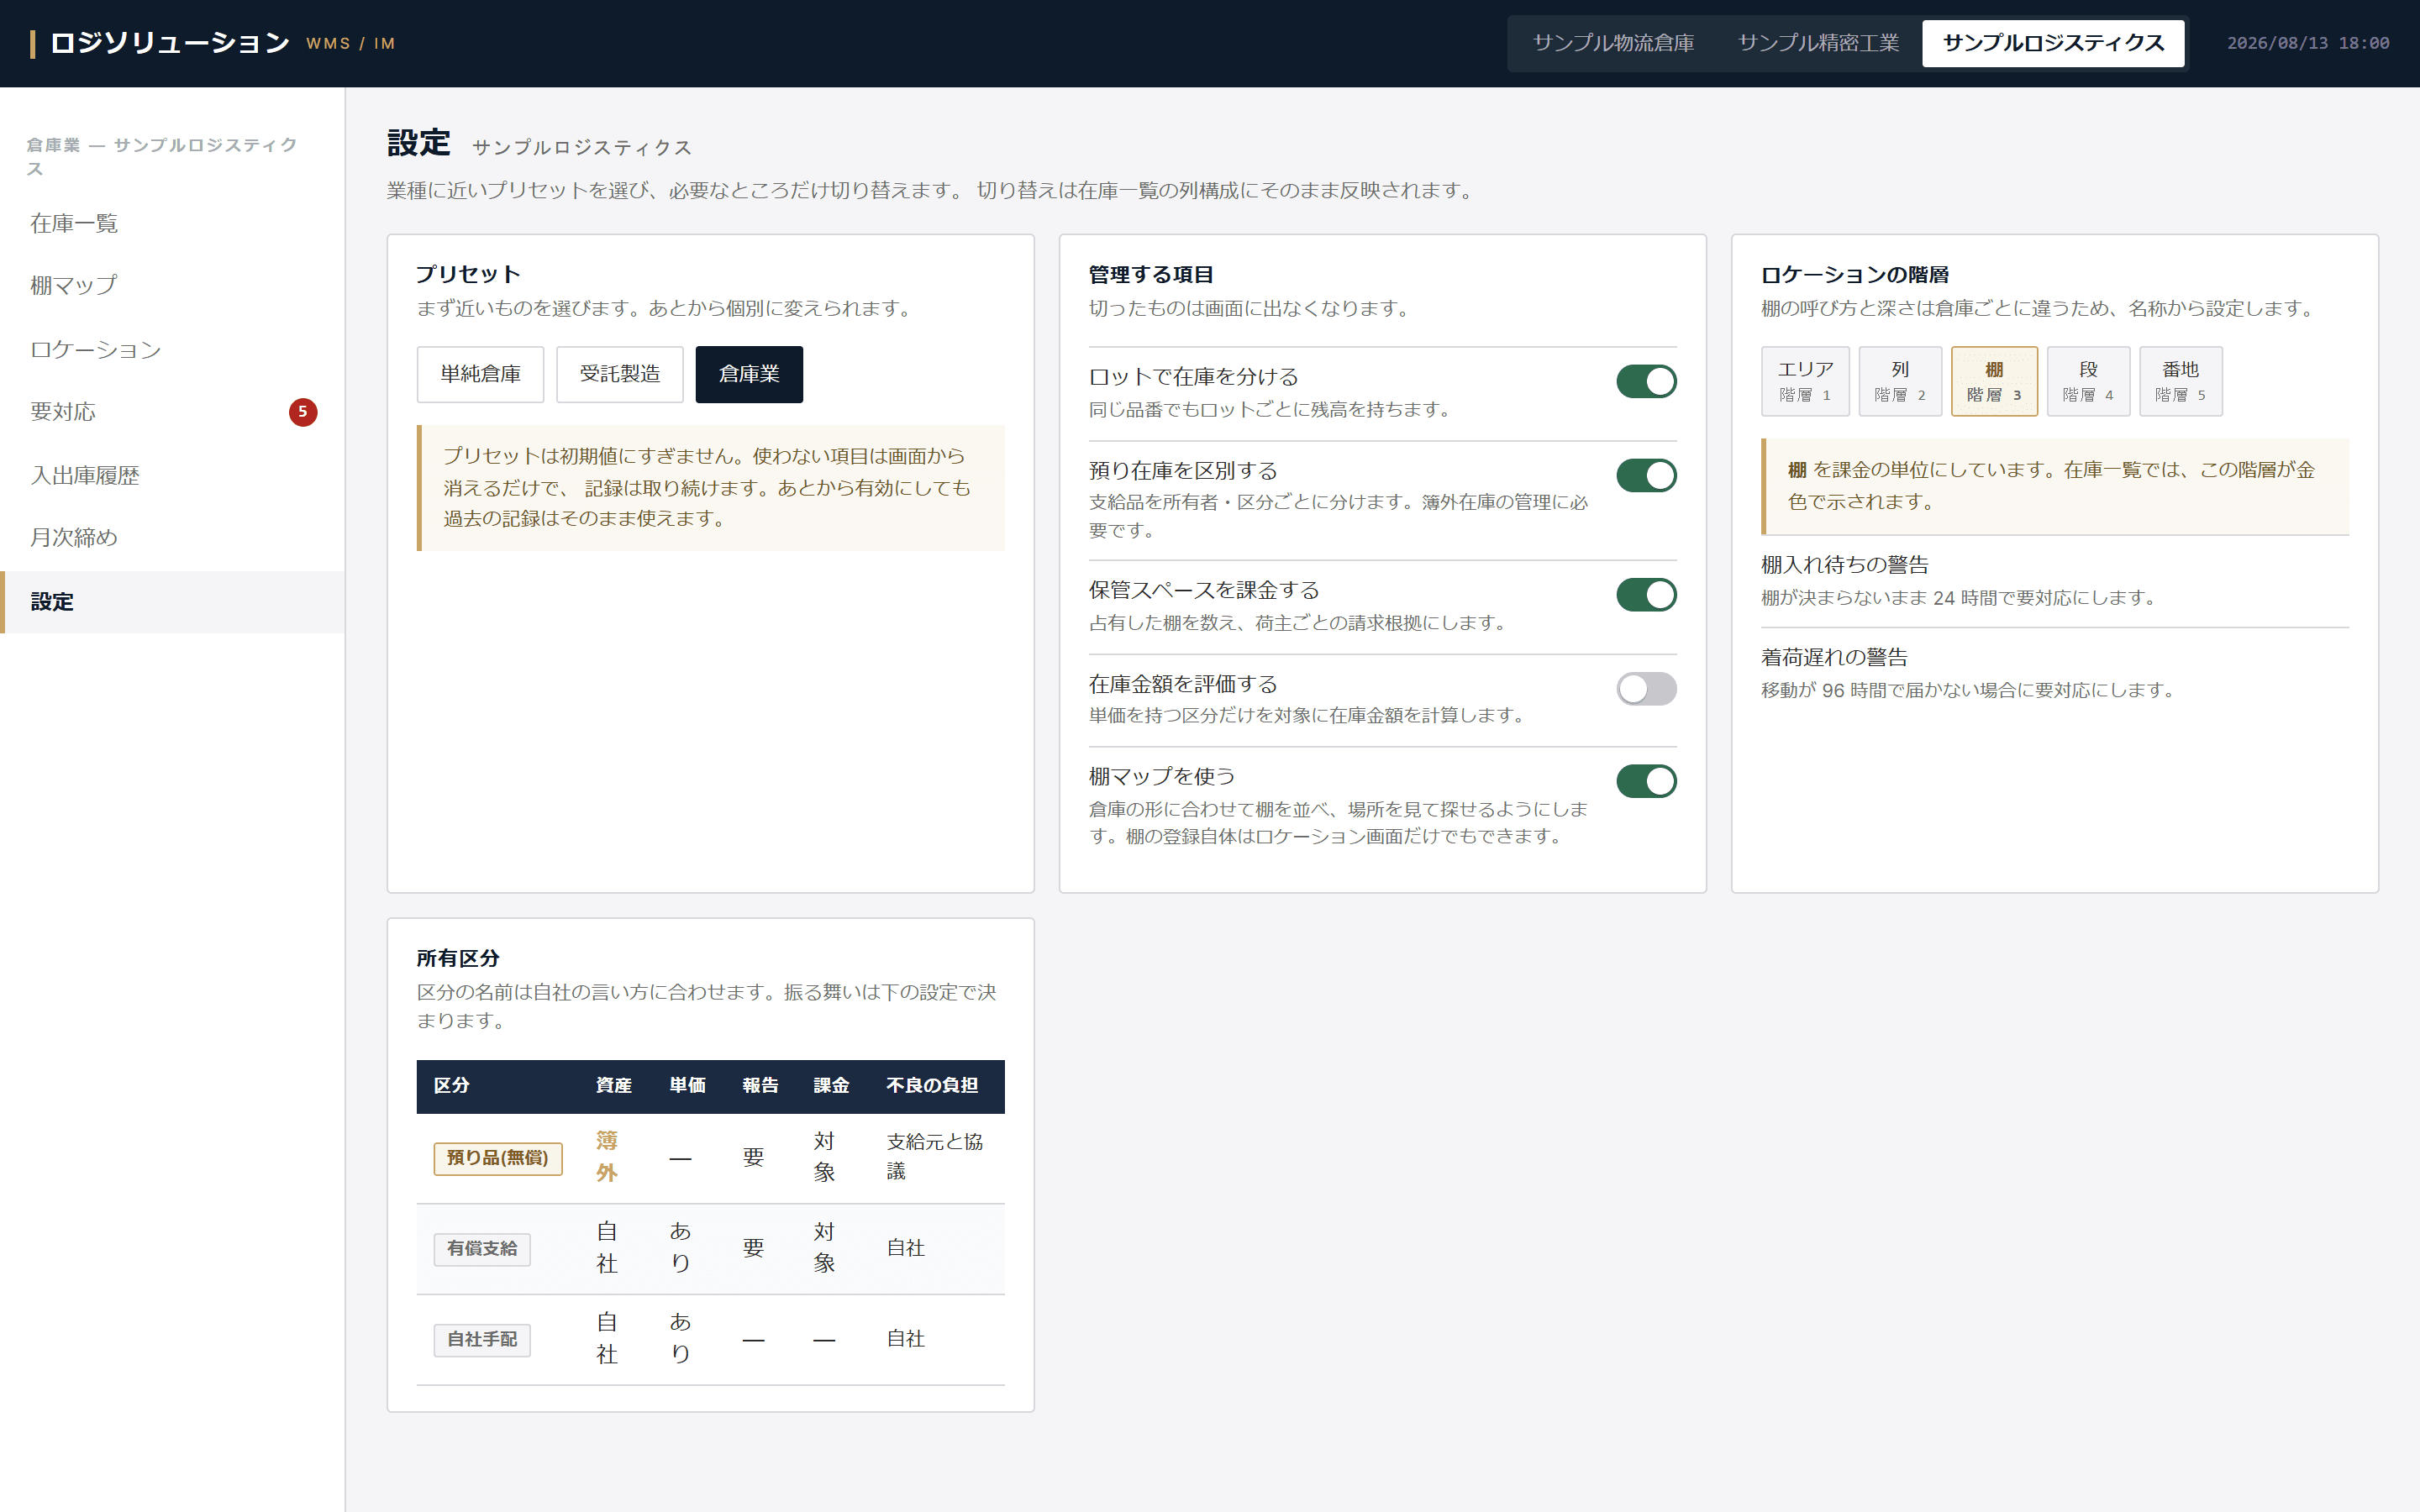The image size is (2420, 1512).
Task: Select サンプルロジスティクス tab
Action: click(2053, 43)
